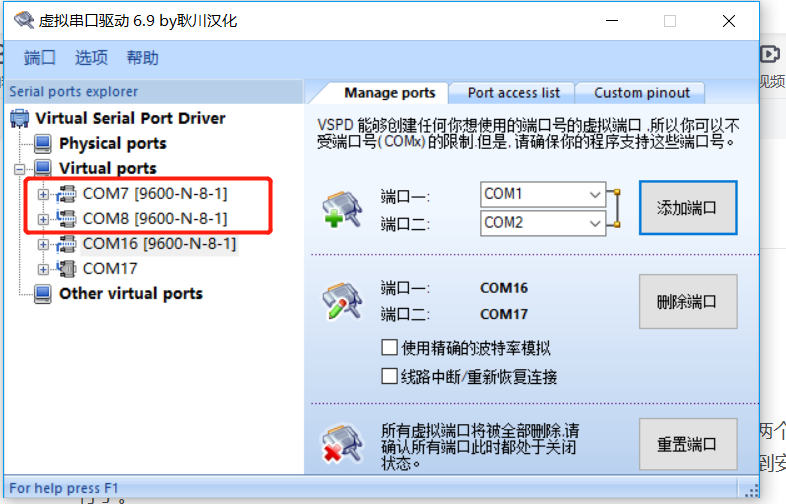Click the COM17 port connector icon

pyautogui.click(x=66, y=269)
